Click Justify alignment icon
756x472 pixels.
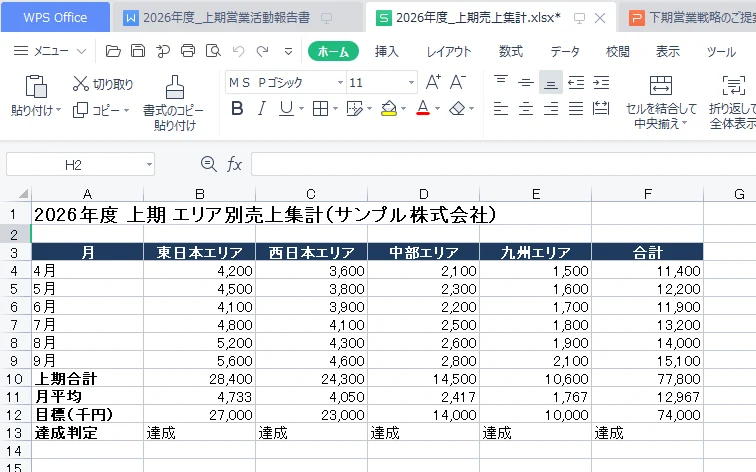coord(576,109)
